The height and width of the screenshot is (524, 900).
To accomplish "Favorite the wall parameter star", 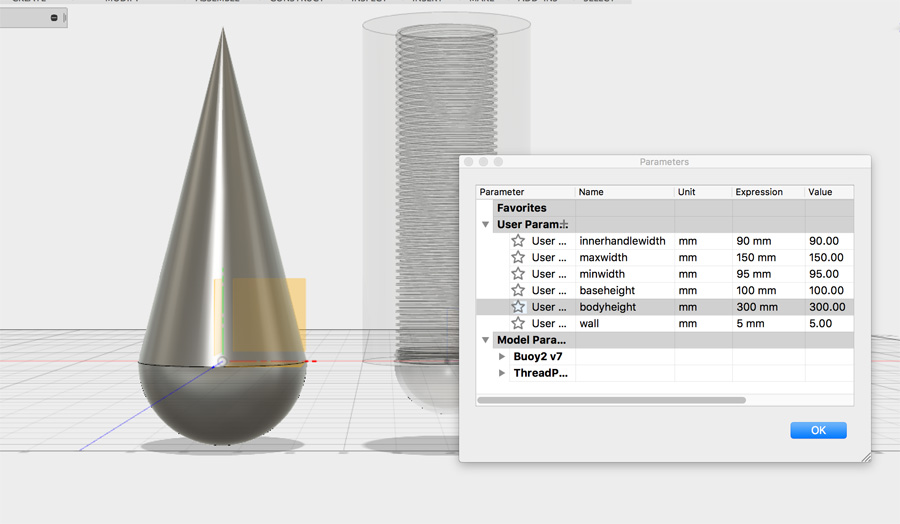I will click(x=518, y=323).
